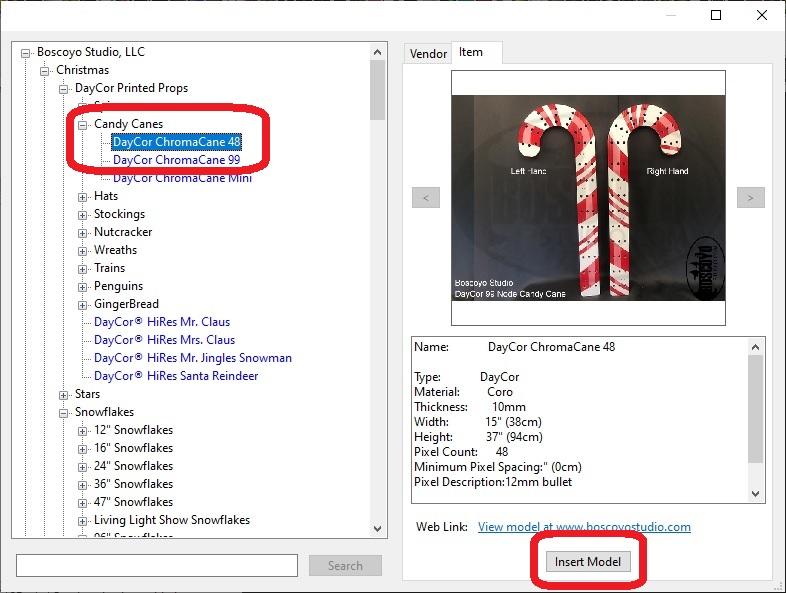Viewport: 786px width, 593px height.
Task: Expand the Penguins node
Action: (82, 287)
